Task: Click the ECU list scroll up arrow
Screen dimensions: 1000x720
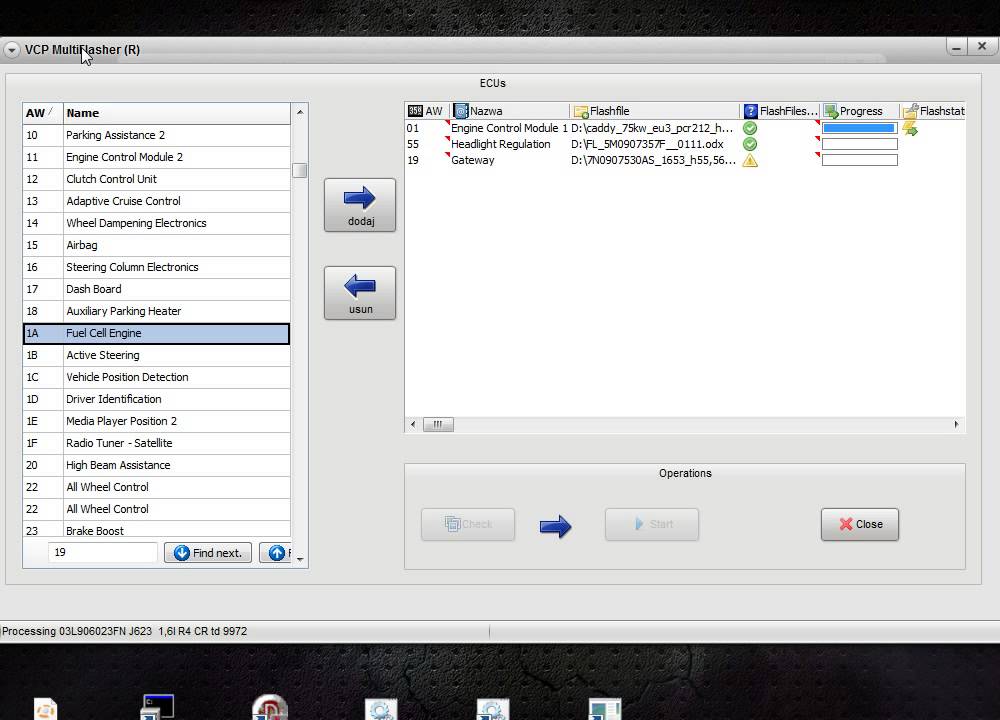Action: 300,112
